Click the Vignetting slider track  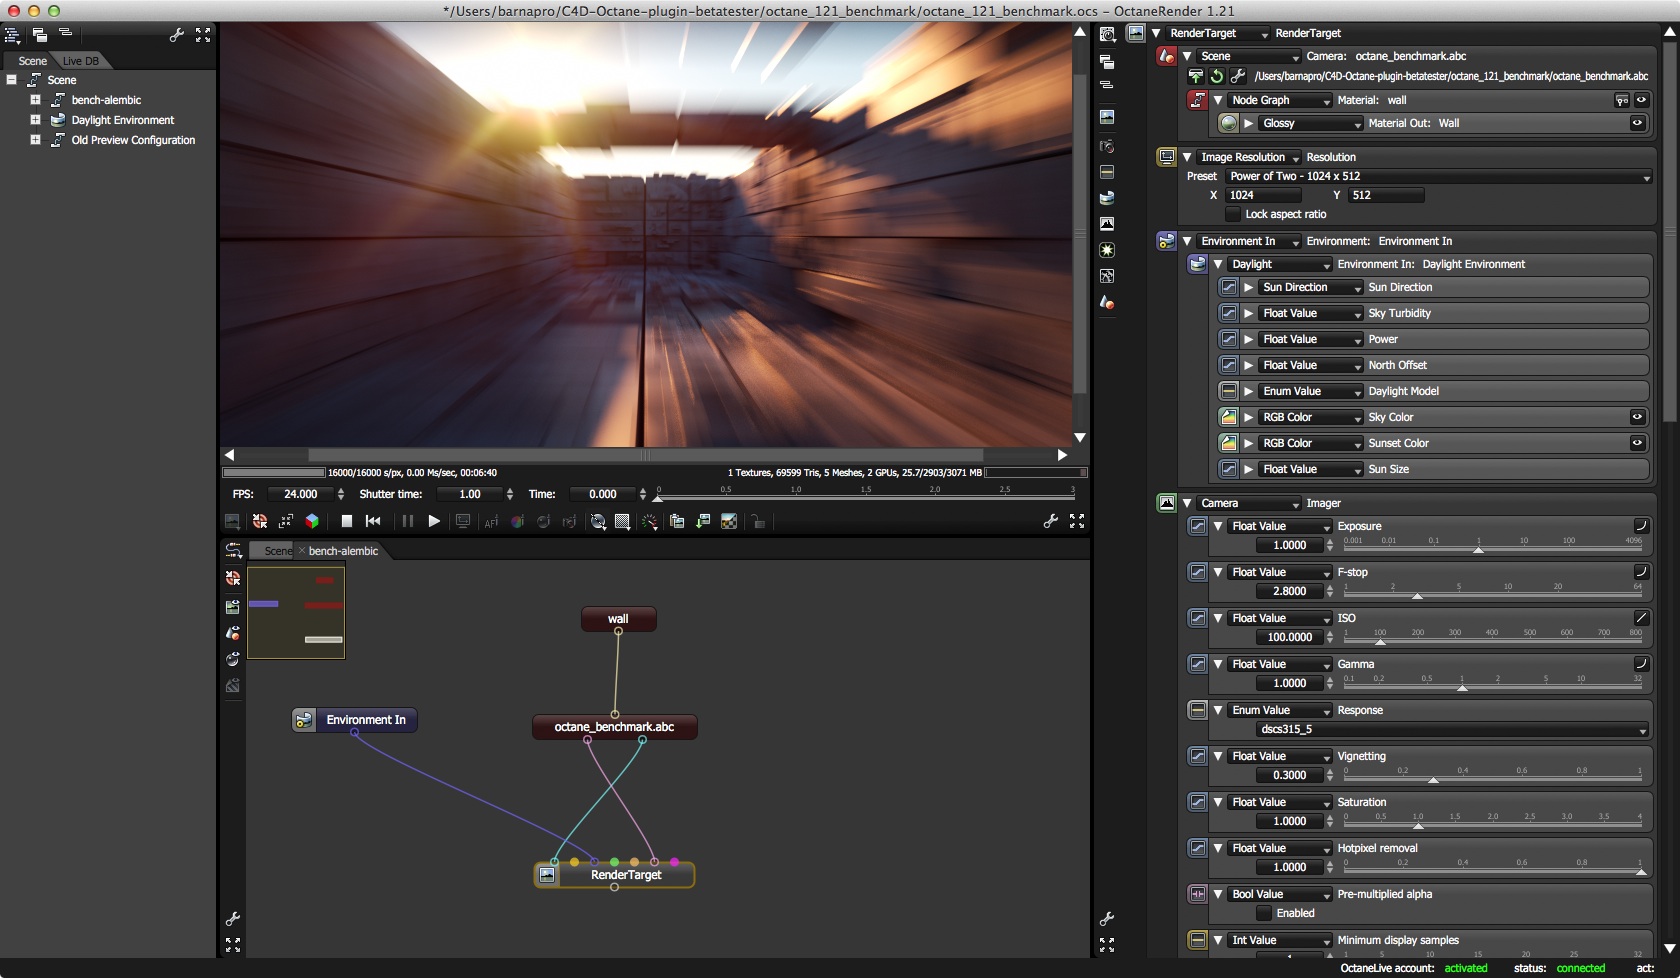[x=1492, y=778]
